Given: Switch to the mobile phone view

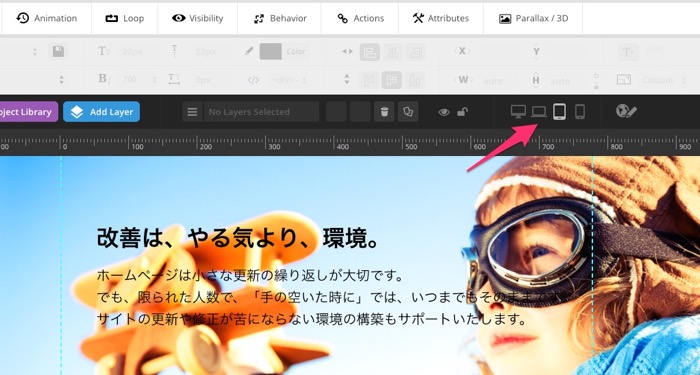Looking at the screenshot, I should (579, 112).
